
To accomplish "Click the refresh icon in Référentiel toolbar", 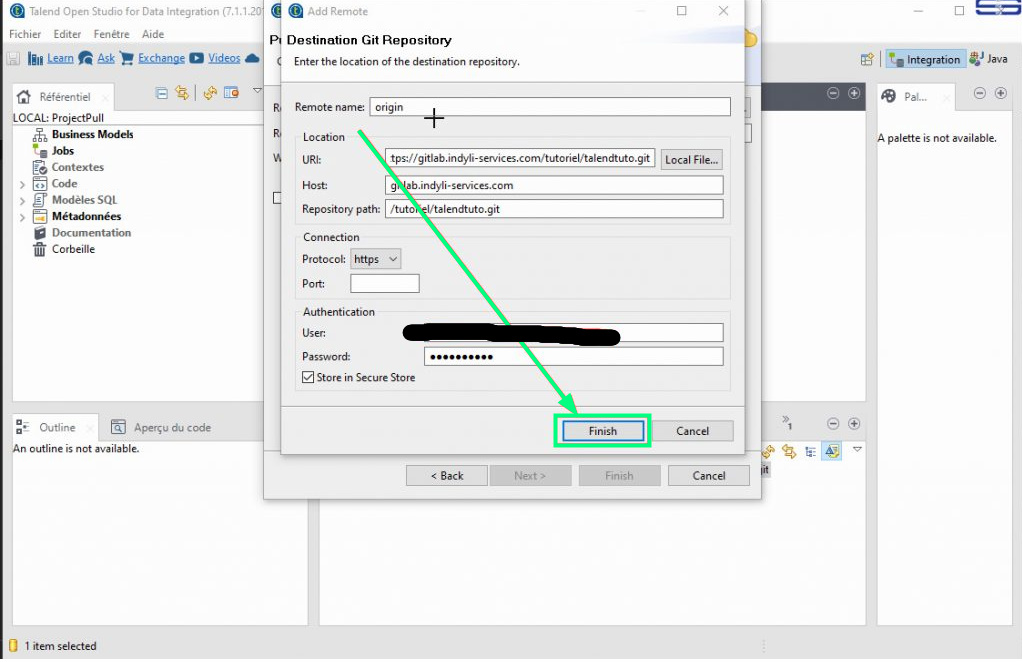I will [210, 93].
